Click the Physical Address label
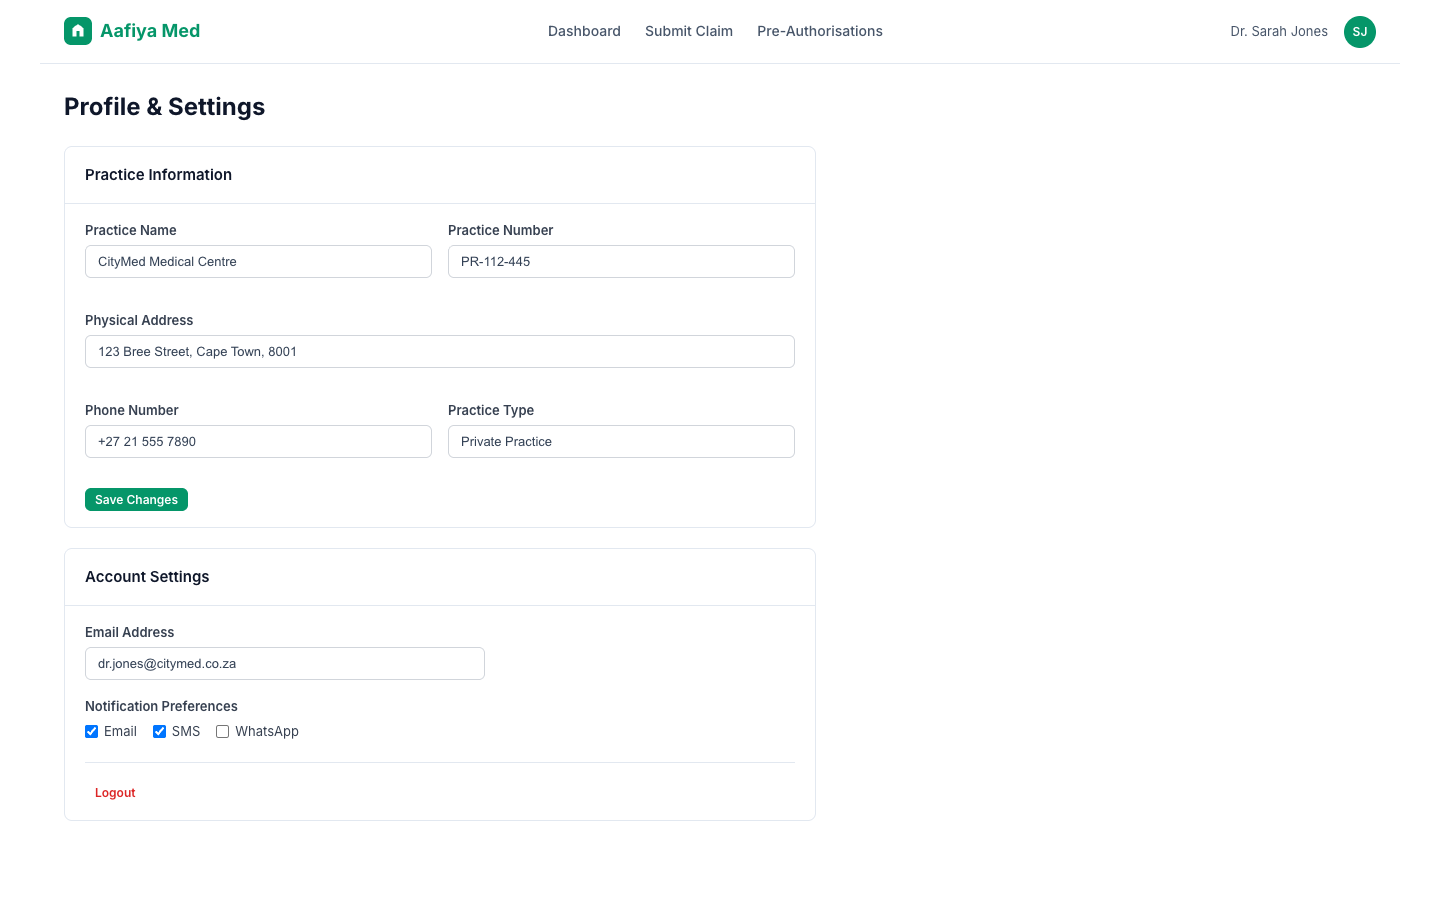 pyautogui.click(x=139, y=320)
